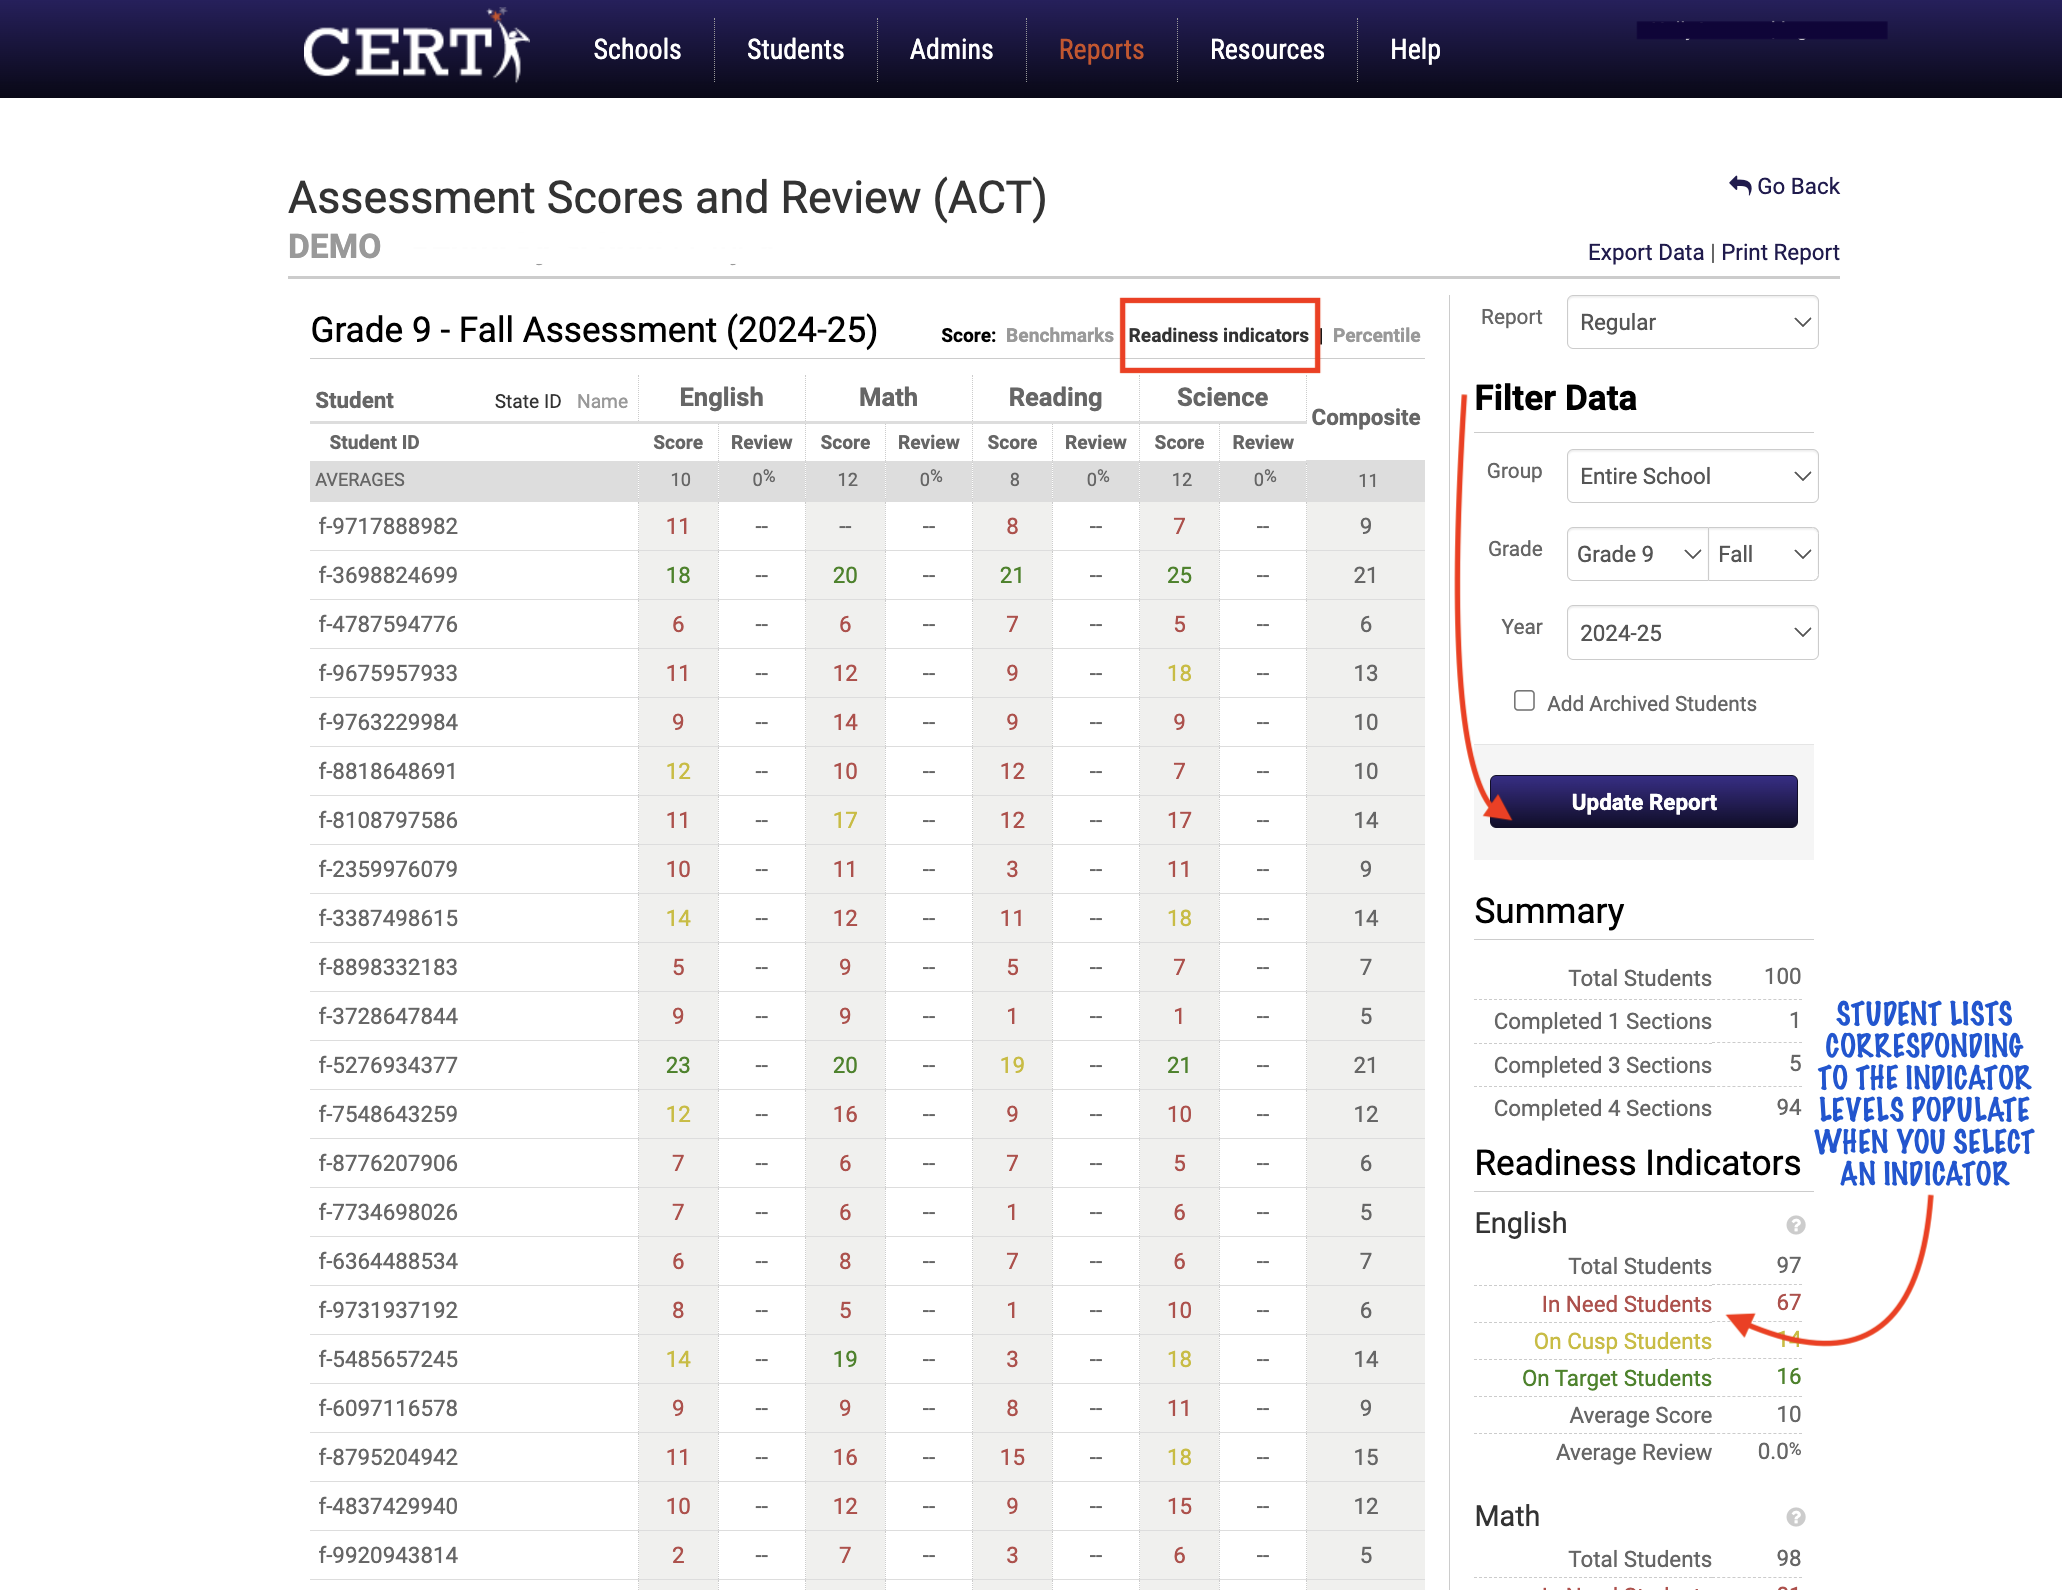Open the English readiness help icon
The image size is (2062, 1590).
(x=1795, y=1224)
